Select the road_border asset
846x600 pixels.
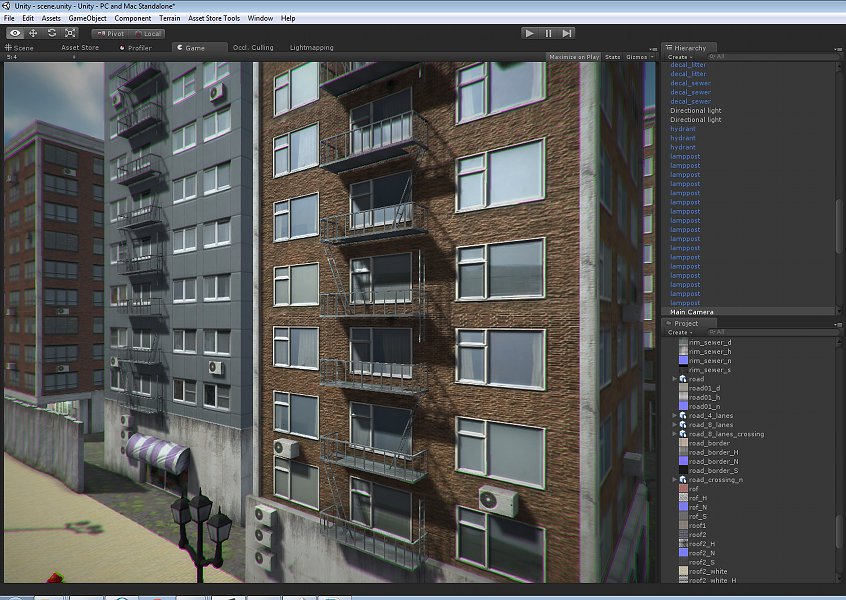click(x=709, y=443)
